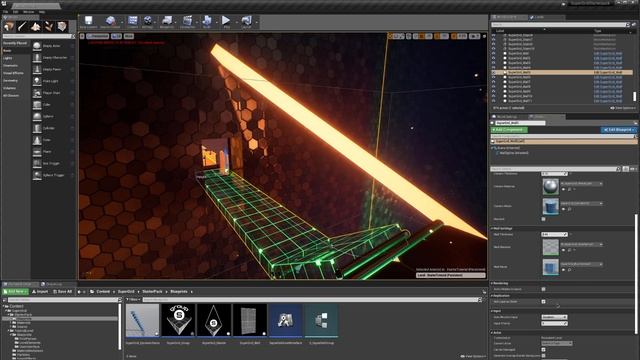640x360 pixels.
Task: Pick the Cube primitive icon
Action: [x=37, y=104]
